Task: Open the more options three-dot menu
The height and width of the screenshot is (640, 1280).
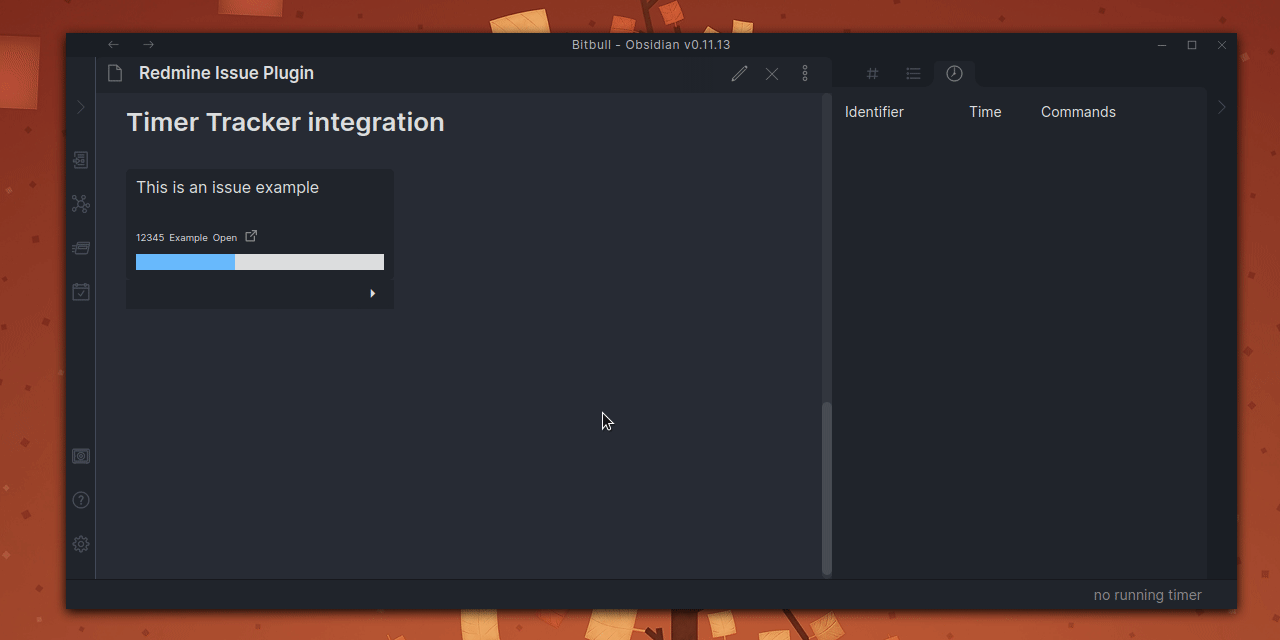Action: click(x=805, y=73)
